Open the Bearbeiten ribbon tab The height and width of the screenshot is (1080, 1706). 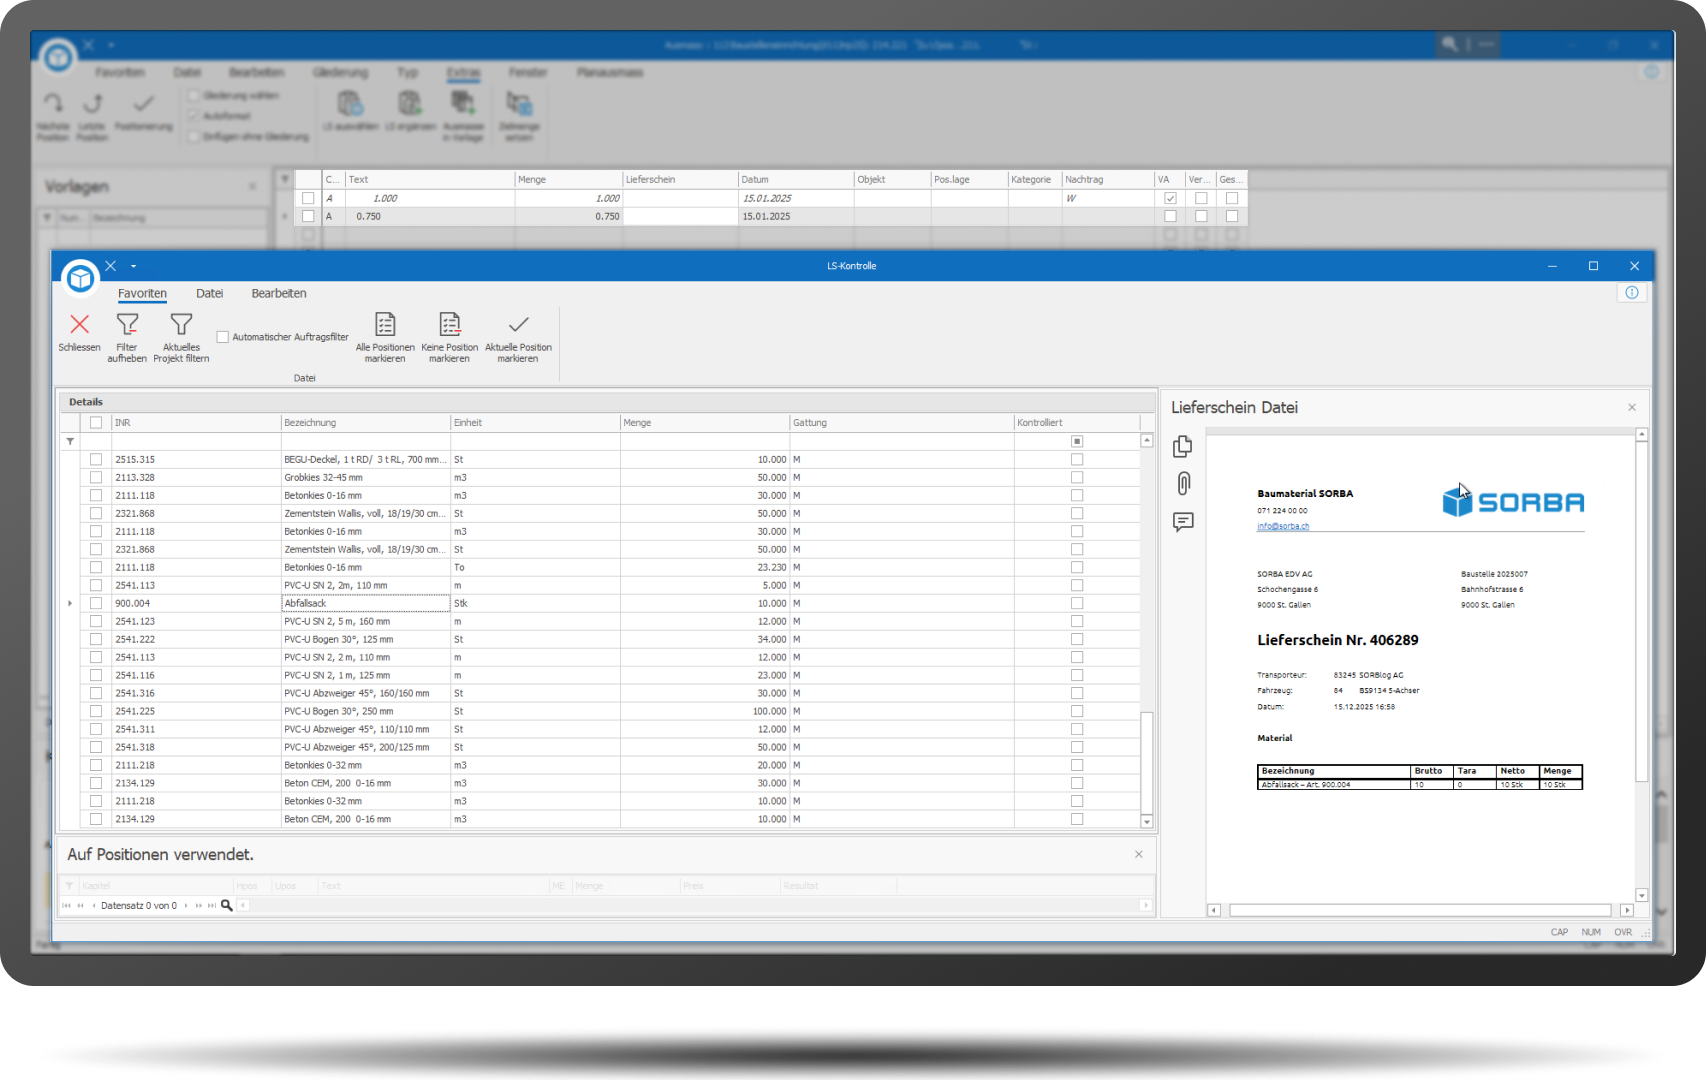(x=279, y=293)
